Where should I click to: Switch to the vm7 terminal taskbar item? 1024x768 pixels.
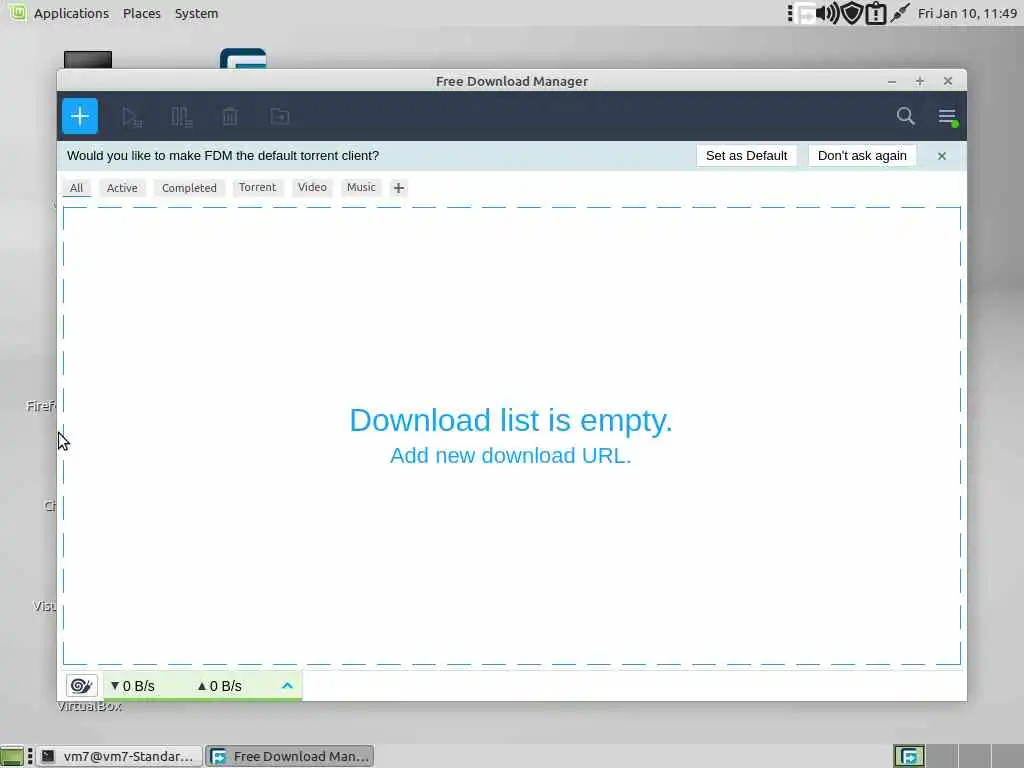[x=118, y=756]
